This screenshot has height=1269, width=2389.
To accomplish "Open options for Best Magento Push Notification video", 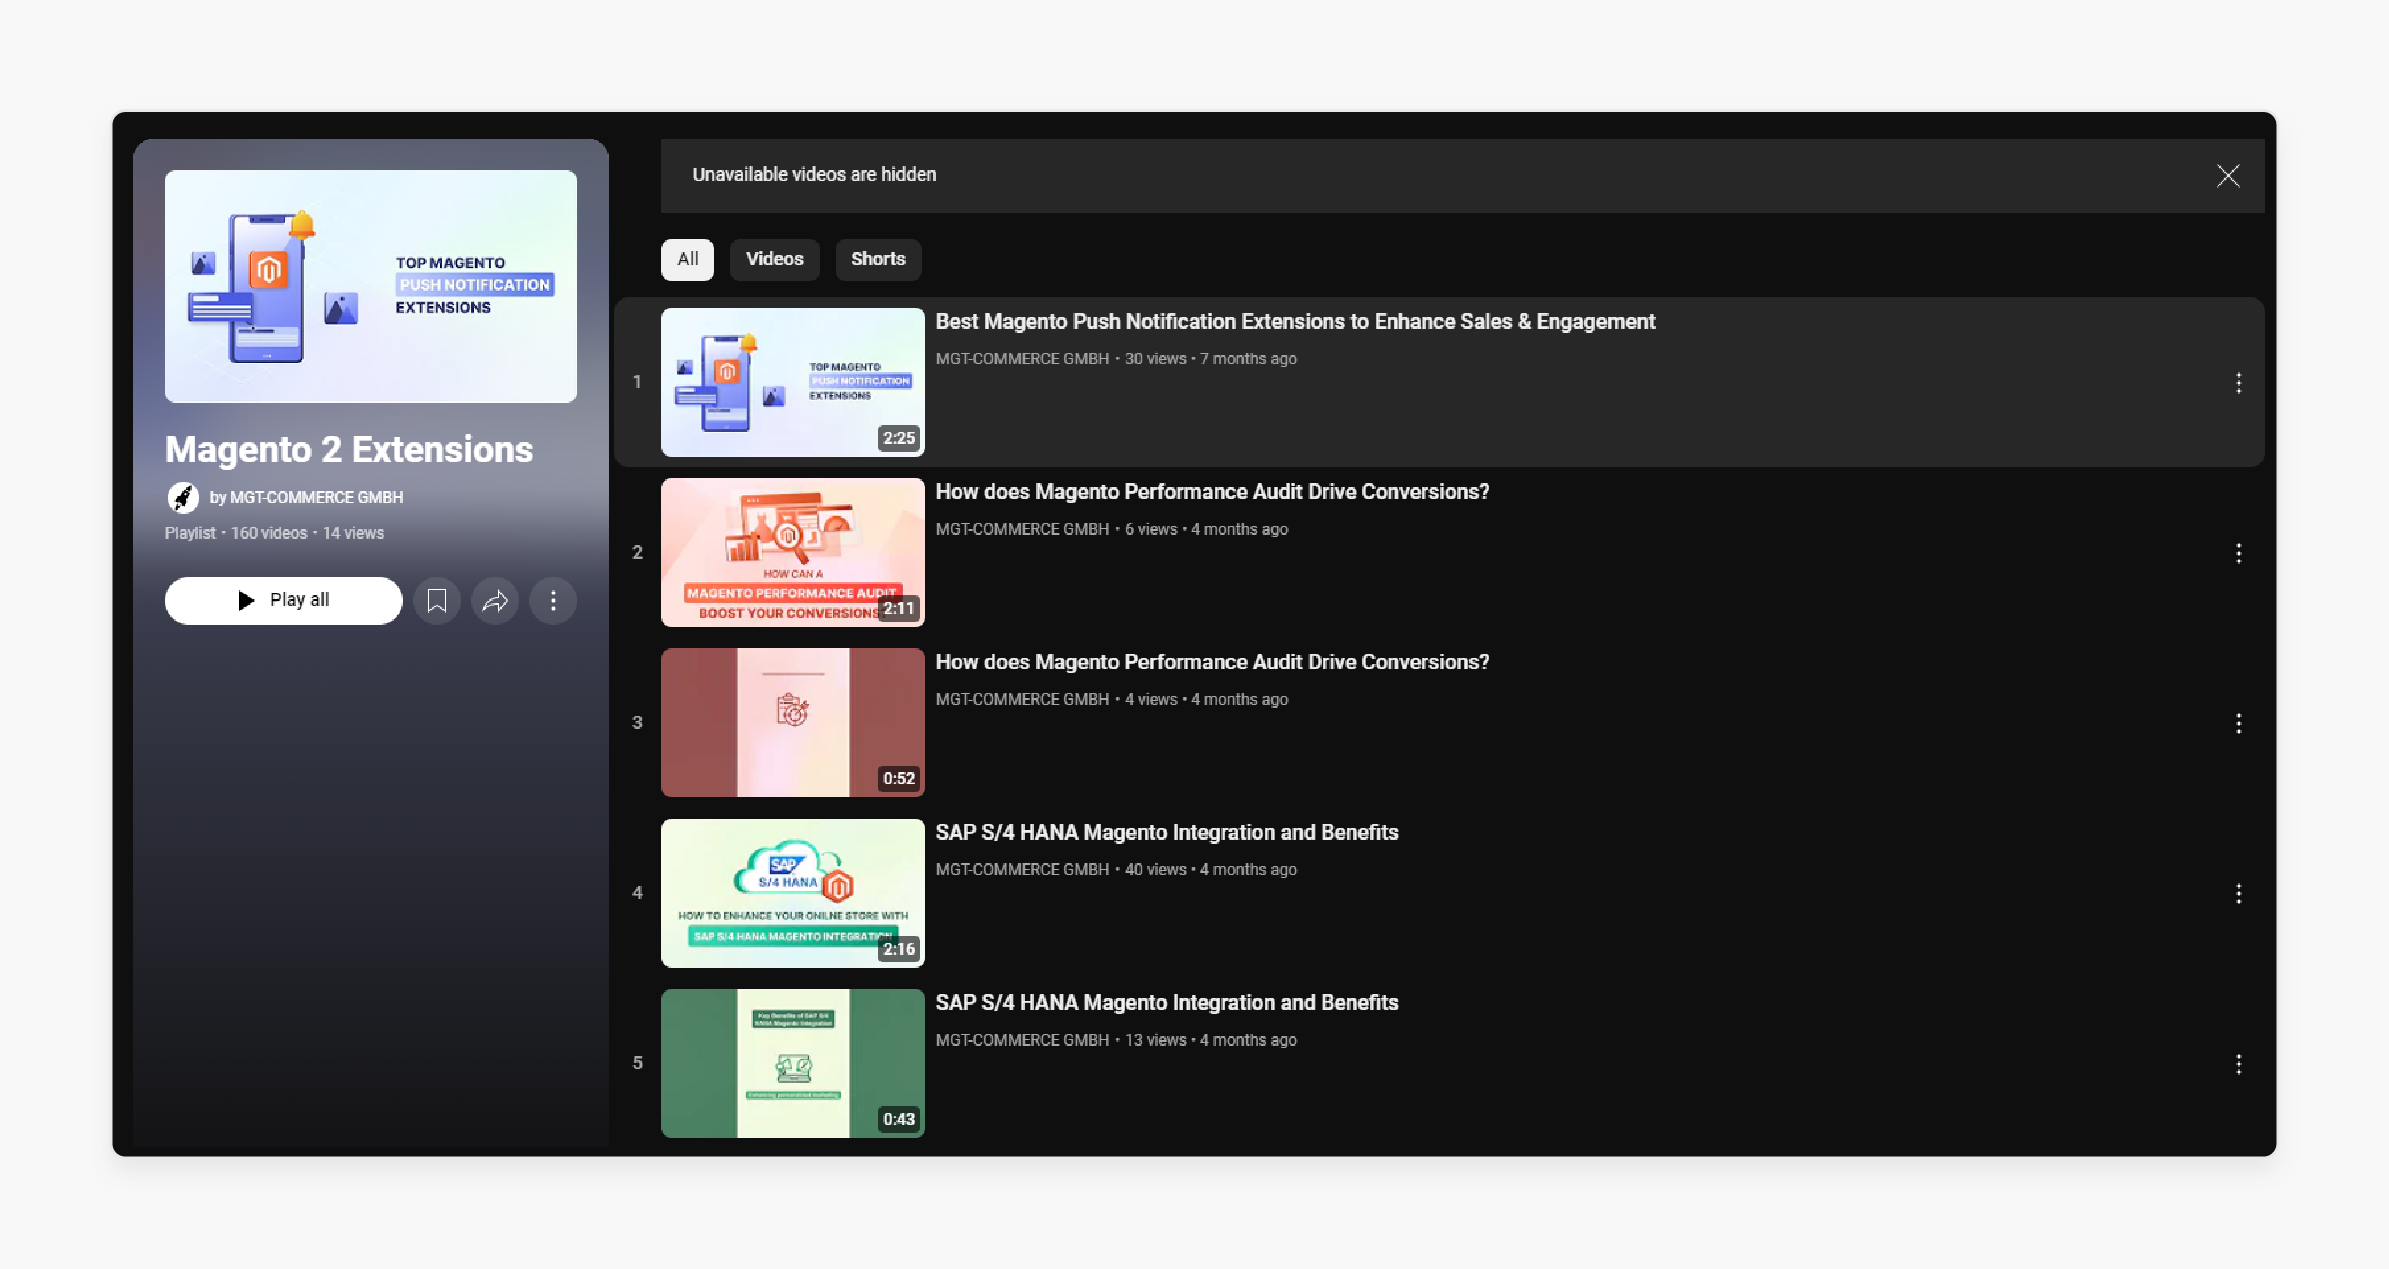I will (2238, 383).
